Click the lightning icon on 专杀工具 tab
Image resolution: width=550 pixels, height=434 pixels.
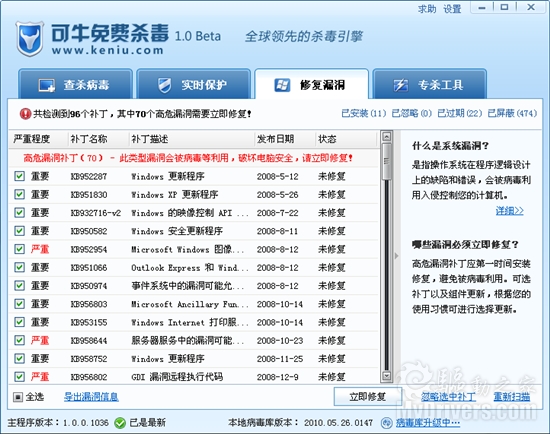point(401,85)
